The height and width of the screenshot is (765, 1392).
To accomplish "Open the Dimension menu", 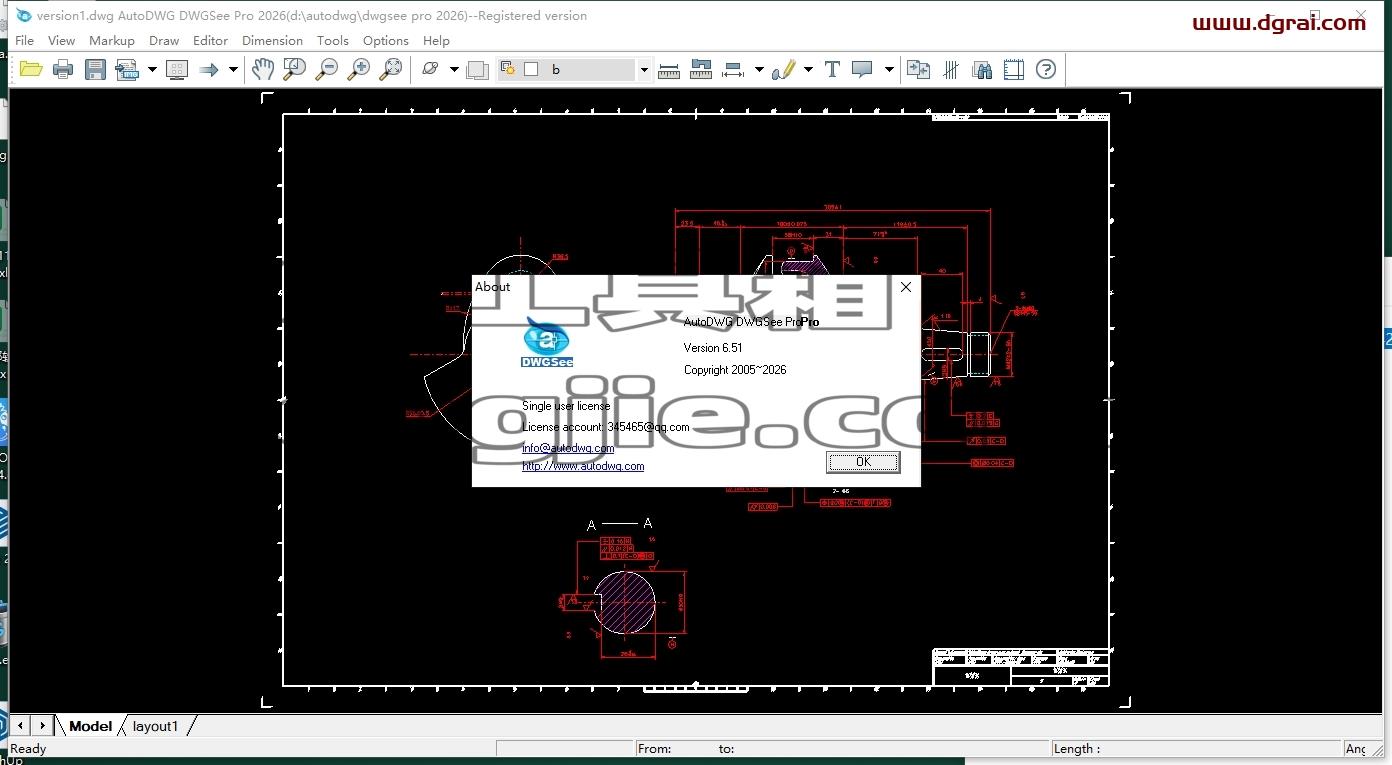I will 272,40.
